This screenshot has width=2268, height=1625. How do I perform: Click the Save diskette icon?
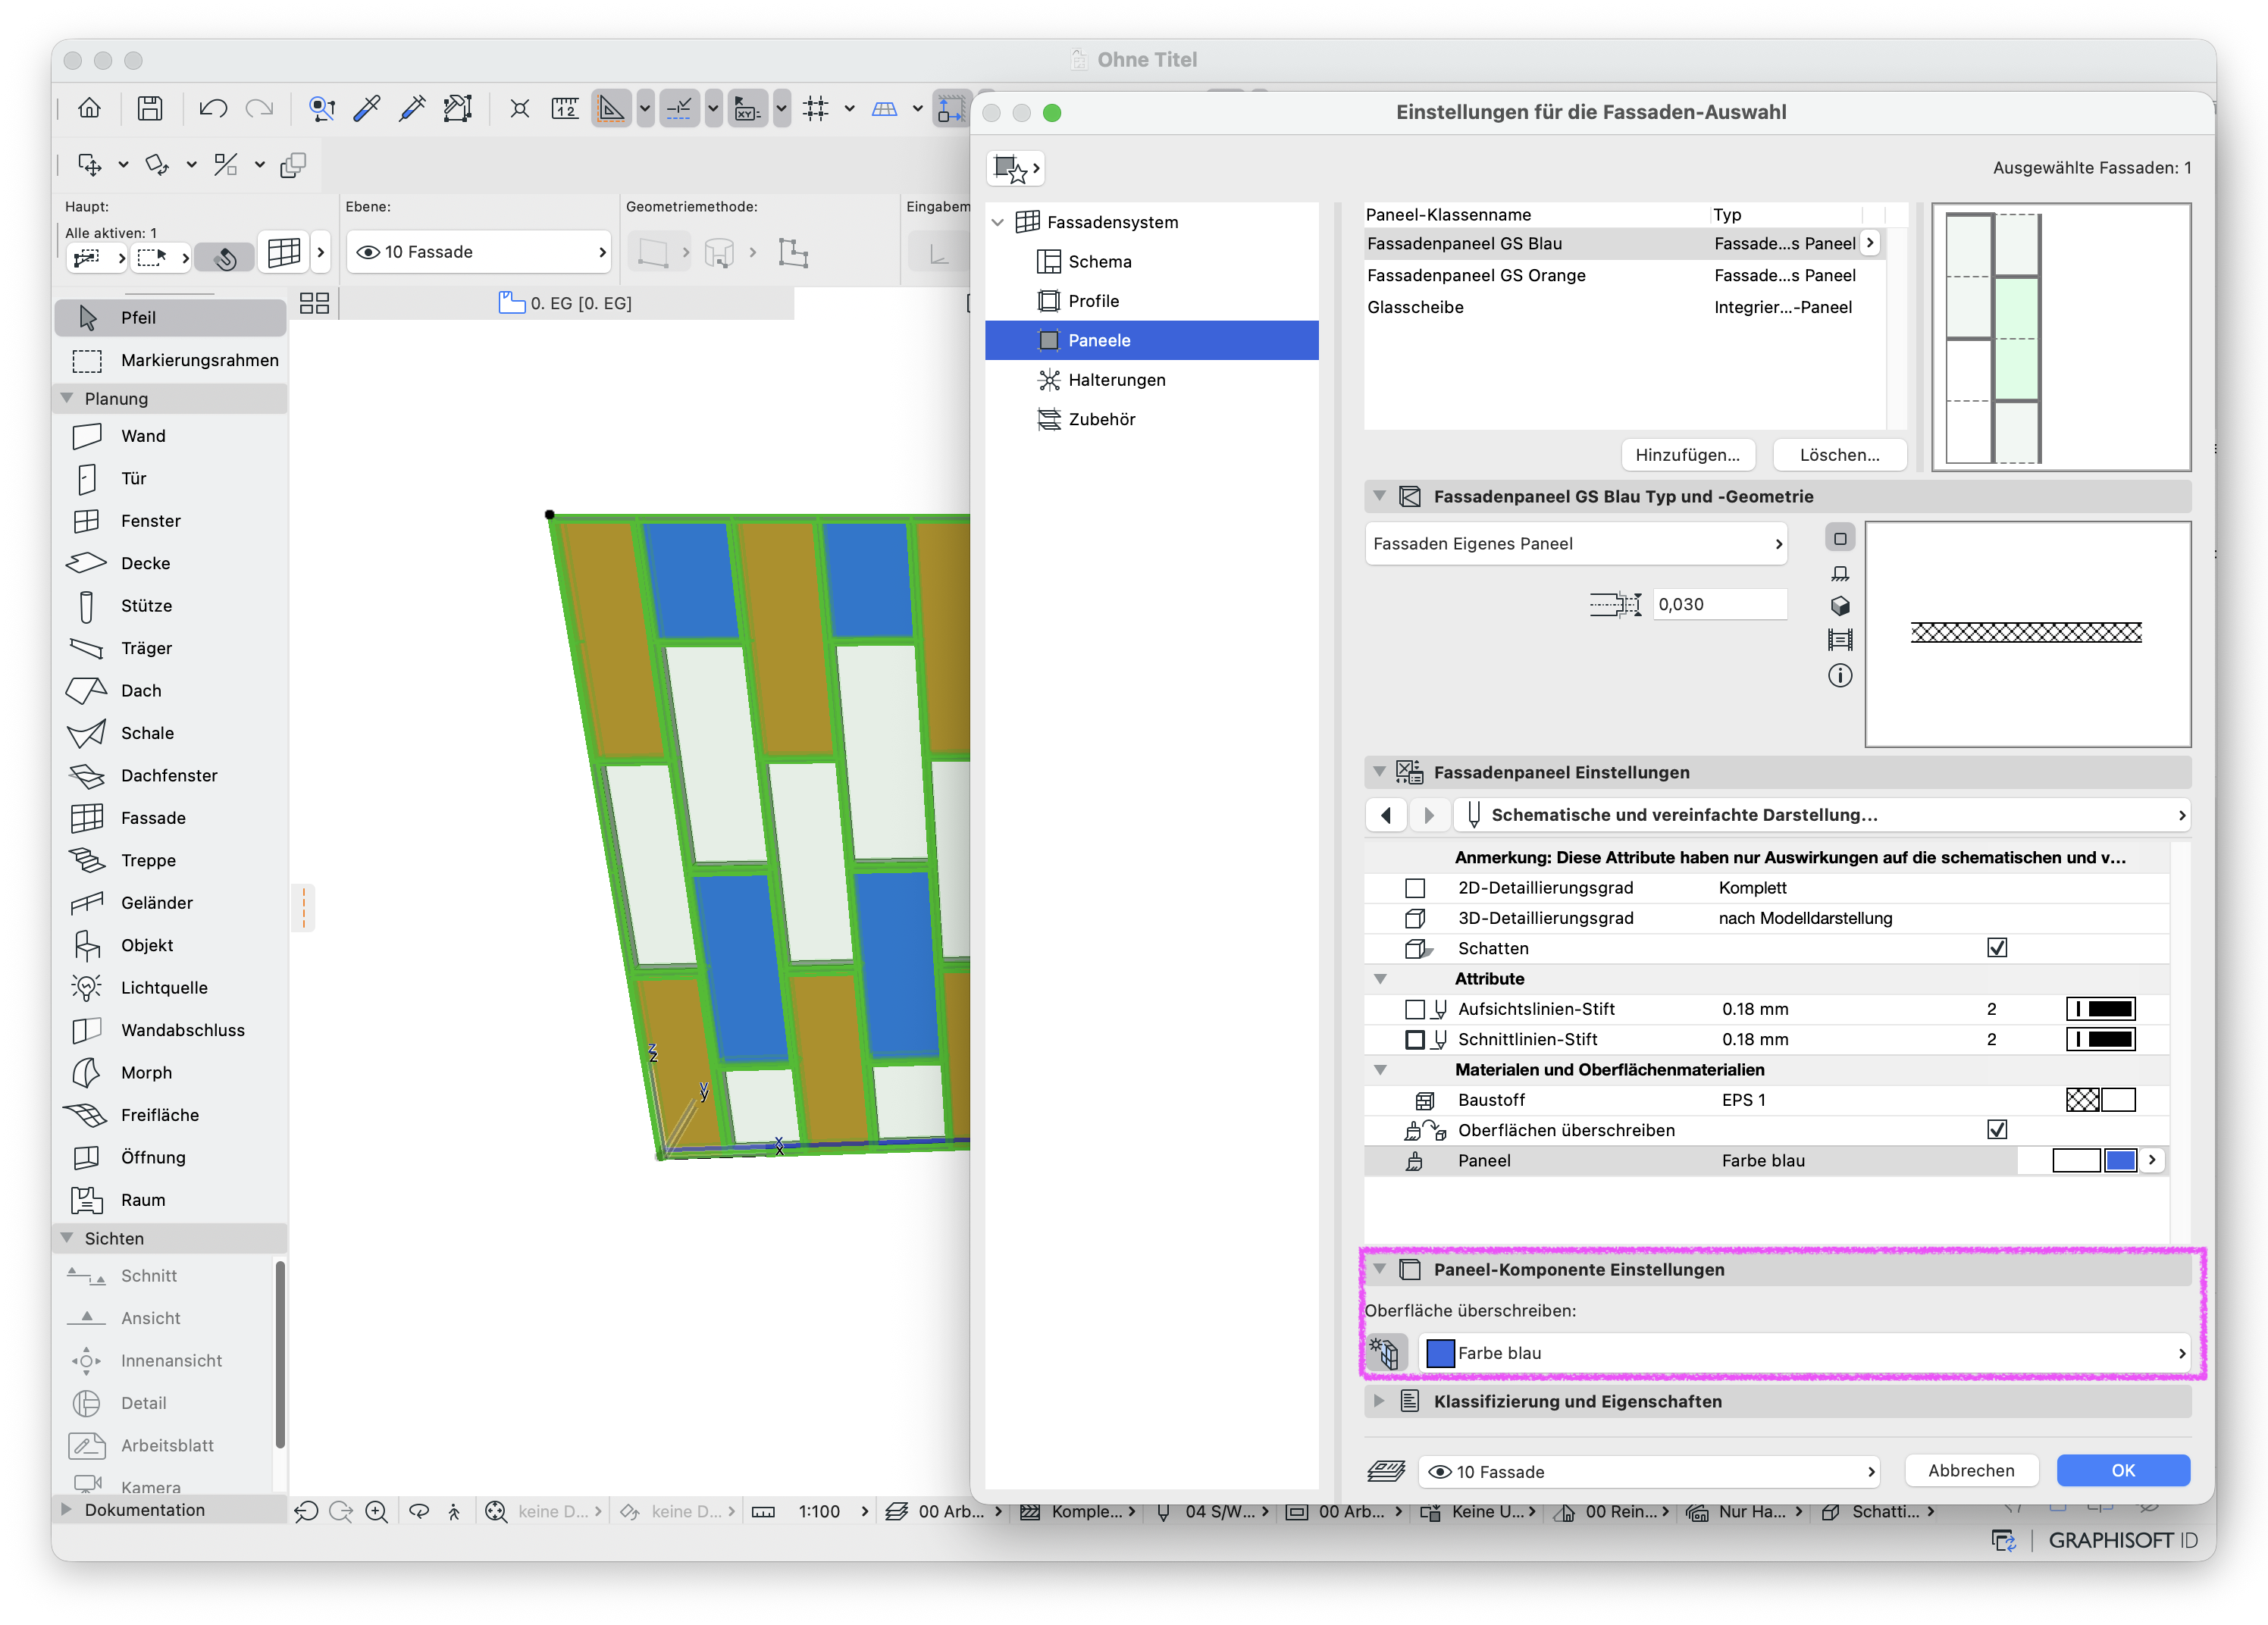point(150,108)
